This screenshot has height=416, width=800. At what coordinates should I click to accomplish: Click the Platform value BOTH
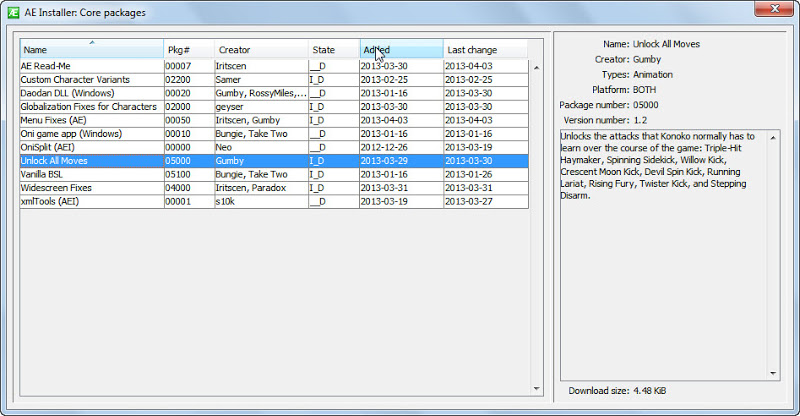point(644,90)
